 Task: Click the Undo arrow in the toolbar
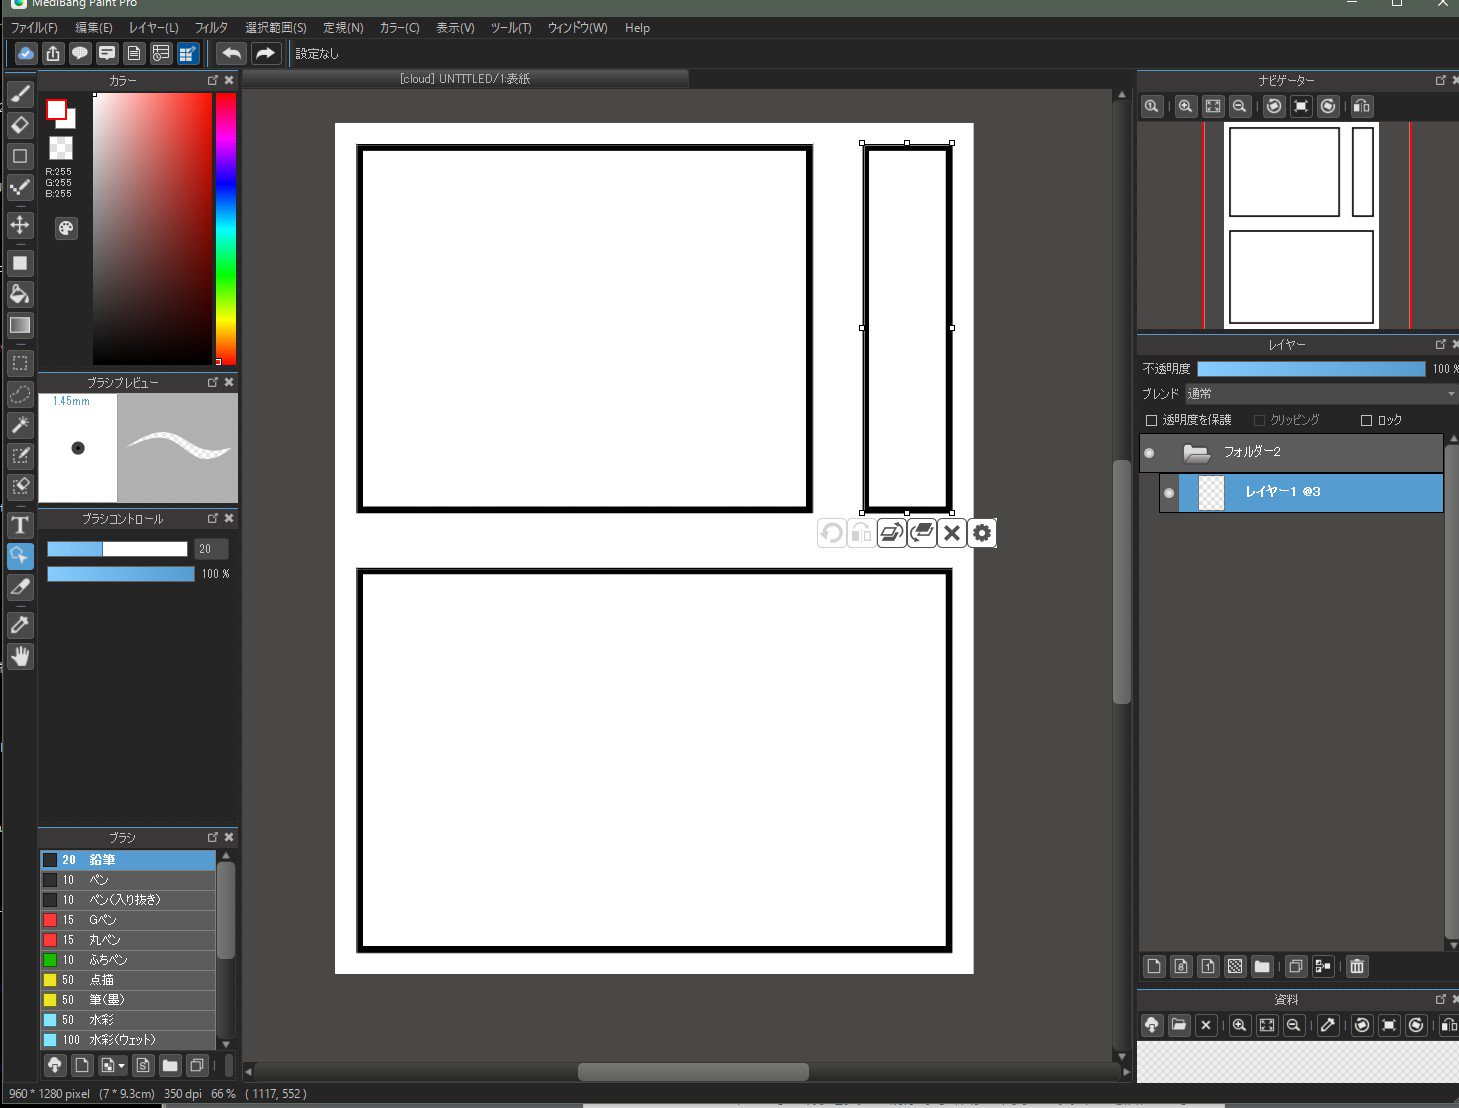click(x=231, y=53)
